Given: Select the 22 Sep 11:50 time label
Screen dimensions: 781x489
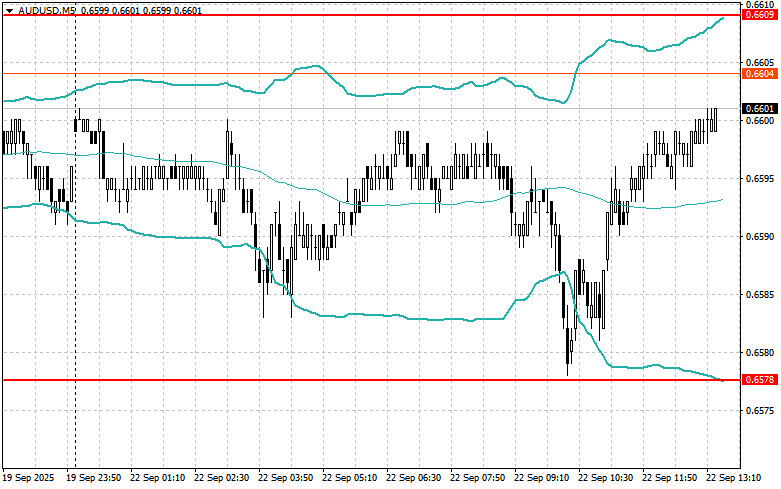Looking at the screenshot, I should tap(669, 478).
